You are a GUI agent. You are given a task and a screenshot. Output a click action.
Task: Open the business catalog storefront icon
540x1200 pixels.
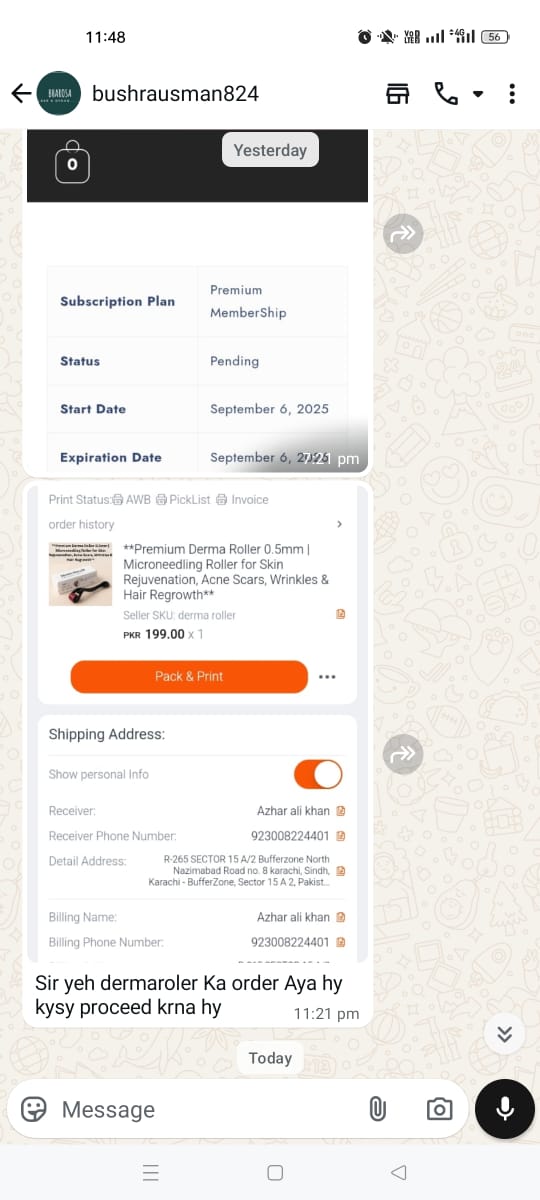(x=398, y=94)
